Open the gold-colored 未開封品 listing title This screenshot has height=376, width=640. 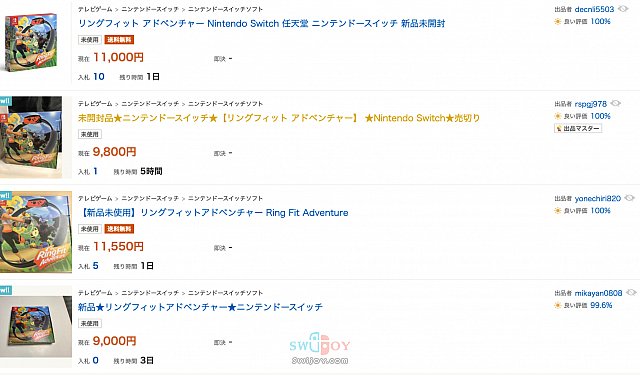pyautogui.click(x=279, y=118)
